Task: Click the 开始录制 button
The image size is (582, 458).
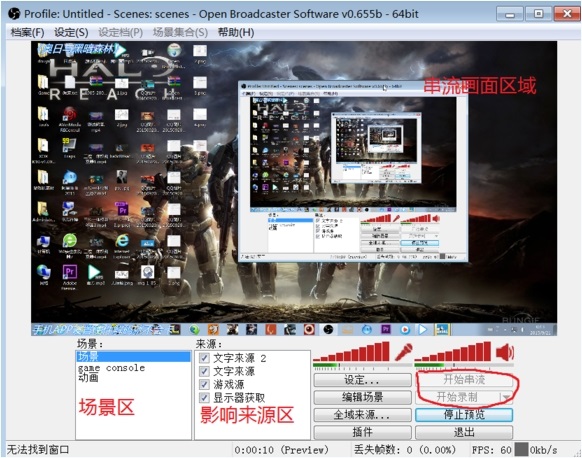Action: (457, 398)
